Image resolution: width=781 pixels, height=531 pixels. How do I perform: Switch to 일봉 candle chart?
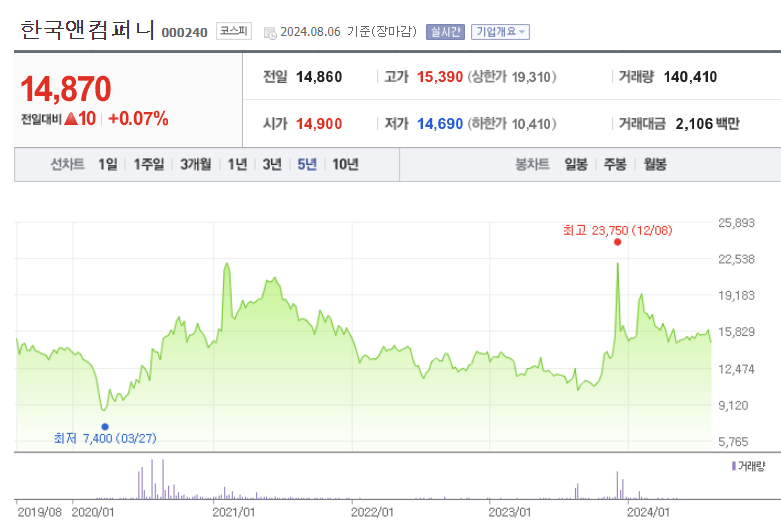[576, 164]
